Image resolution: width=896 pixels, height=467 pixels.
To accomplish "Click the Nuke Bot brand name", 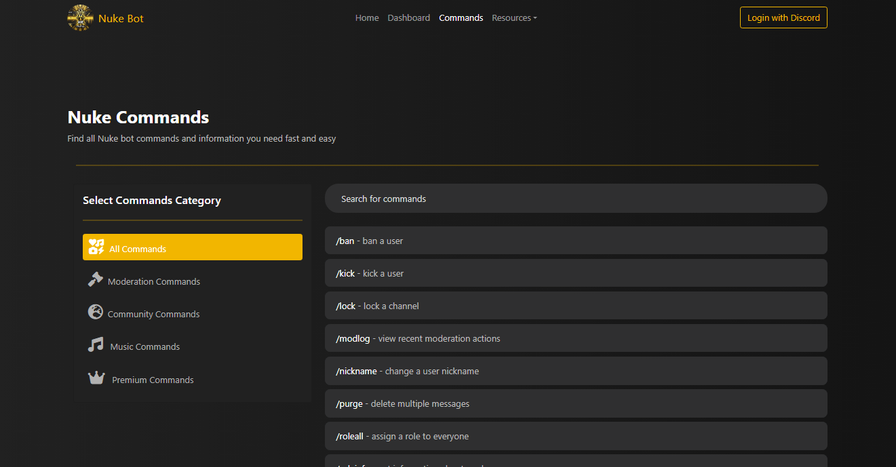I will [x=121, y=18].
